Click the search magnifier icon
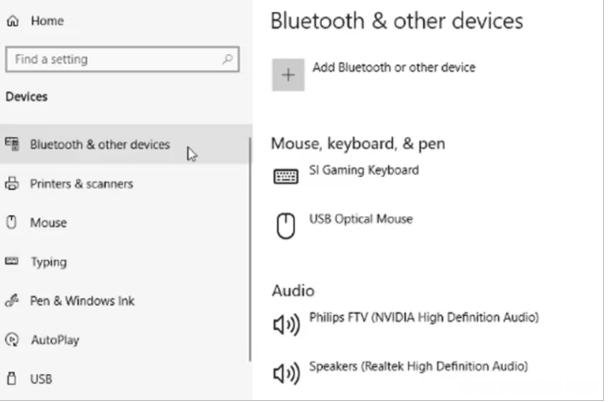 (x=228, y=59)
